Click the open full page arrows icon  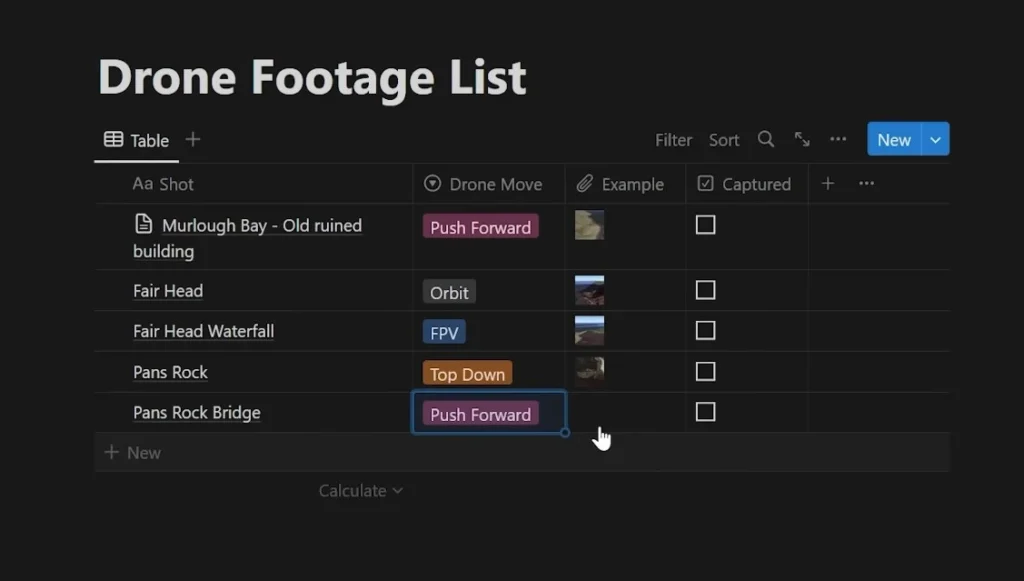tap(802, 139)
